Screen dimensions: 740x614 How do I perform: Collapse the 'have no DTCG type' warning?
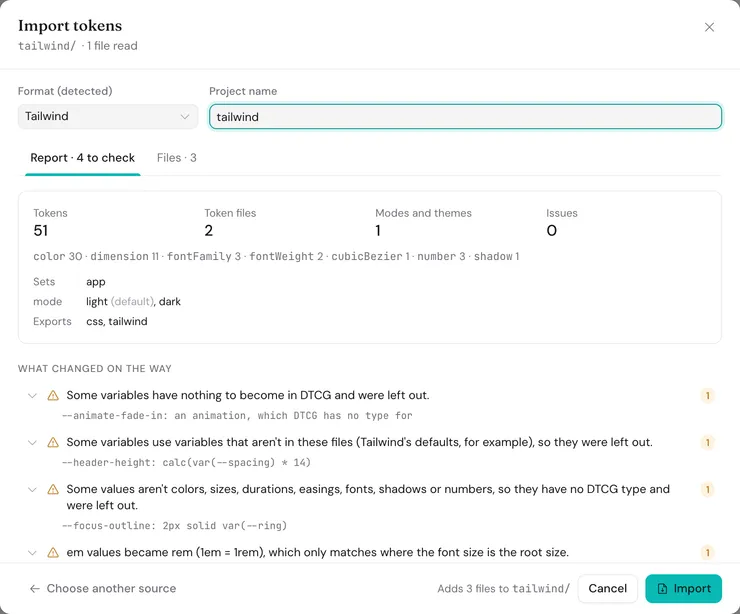[32, 489]
